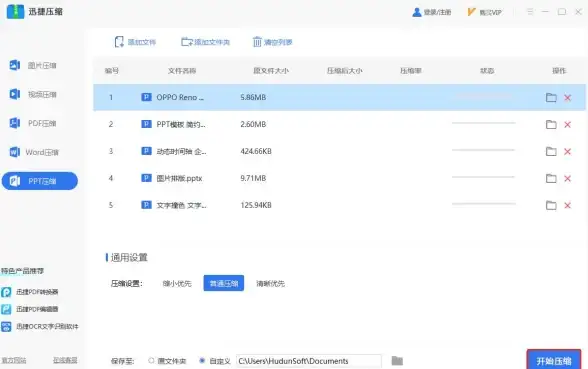Open the 视频压缩 video compression section

(x=33, y=94)
